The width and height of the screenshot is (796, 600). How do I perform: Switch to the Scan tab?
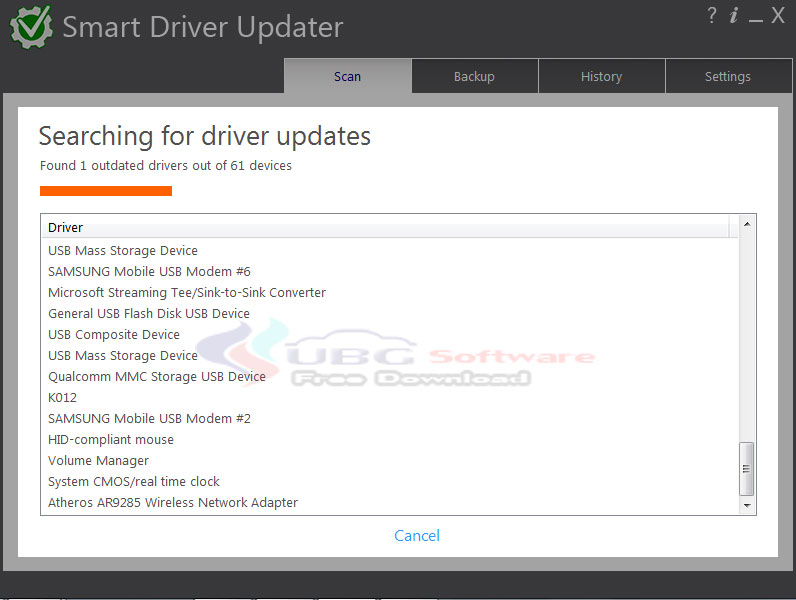click(348, 76)
